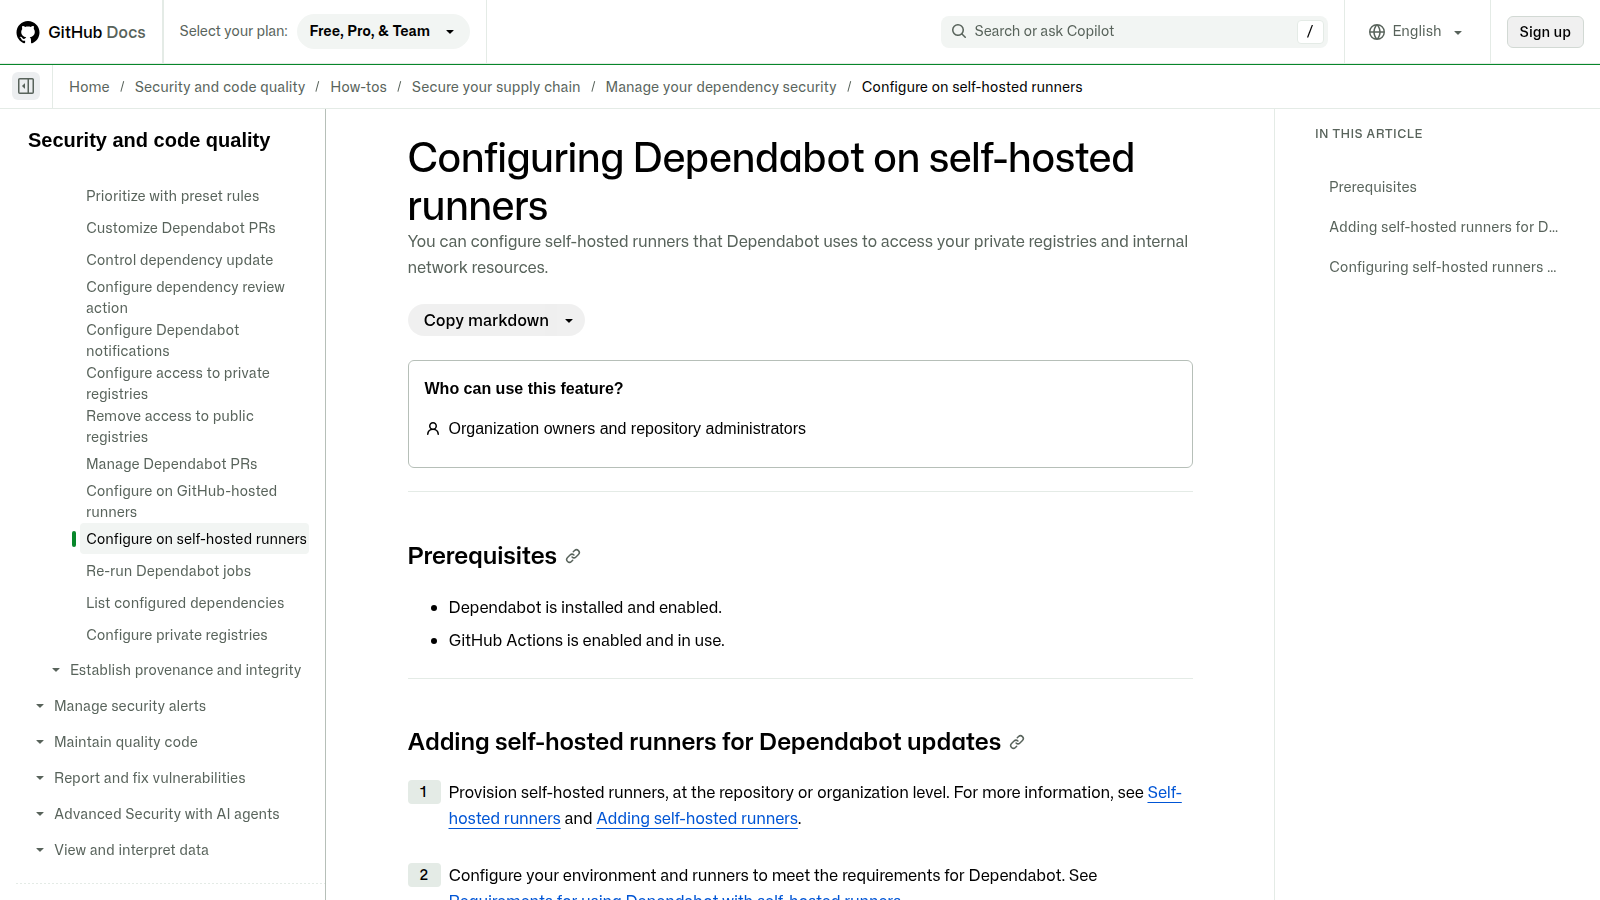Expand Advanced Security with AI agents
The width and height of the screenshot is (1600, 900).
coord(40,814)
